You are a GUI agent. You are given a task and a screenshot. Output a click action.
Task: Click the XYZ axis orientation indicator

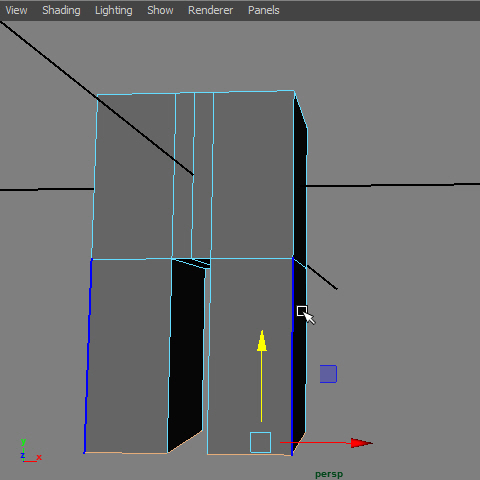pyautogui.click(x=30, y=451)
